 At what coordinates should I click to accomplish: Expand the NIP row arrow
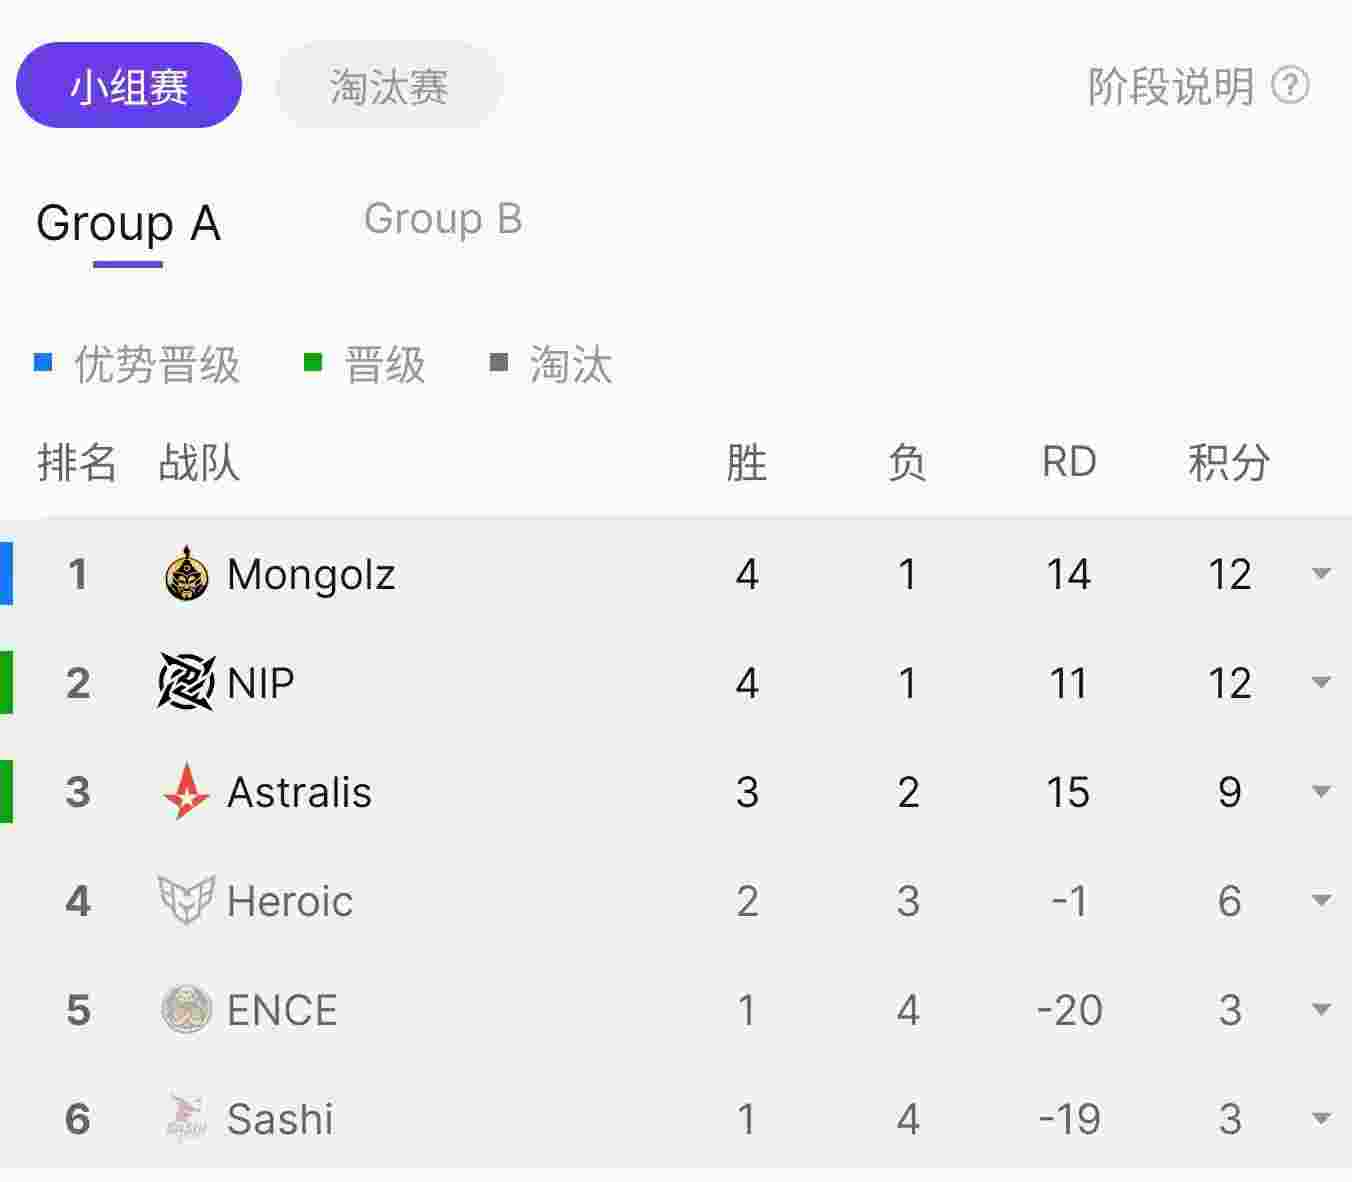1321,683
